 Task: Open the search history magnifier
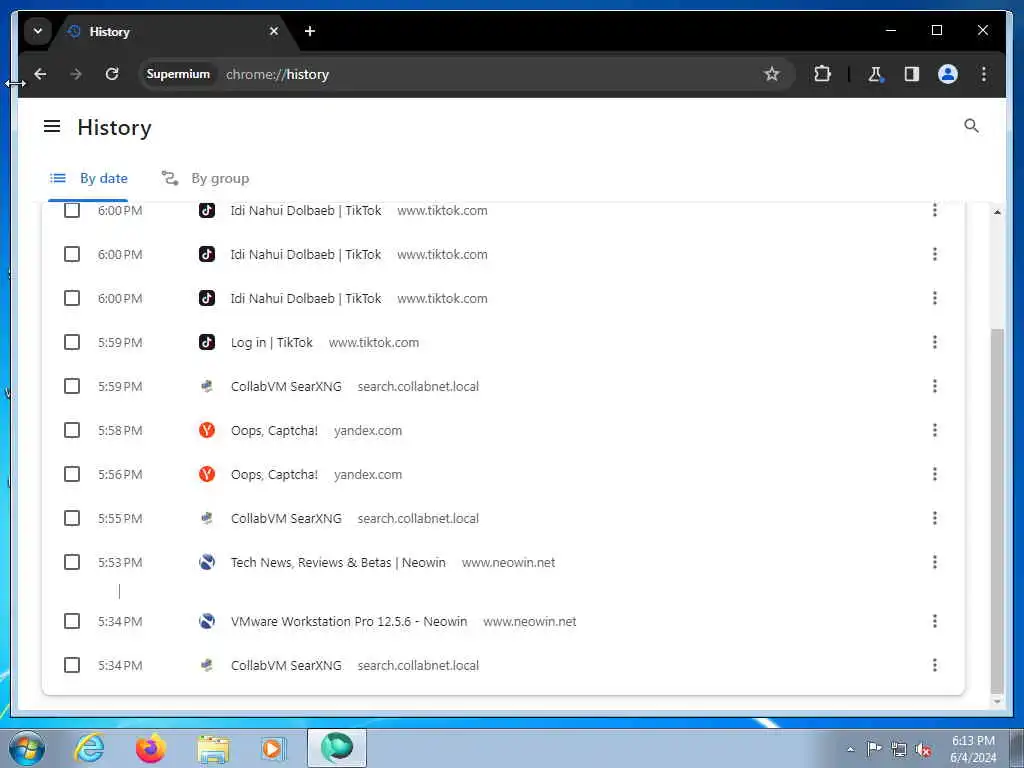click(971, 126)
